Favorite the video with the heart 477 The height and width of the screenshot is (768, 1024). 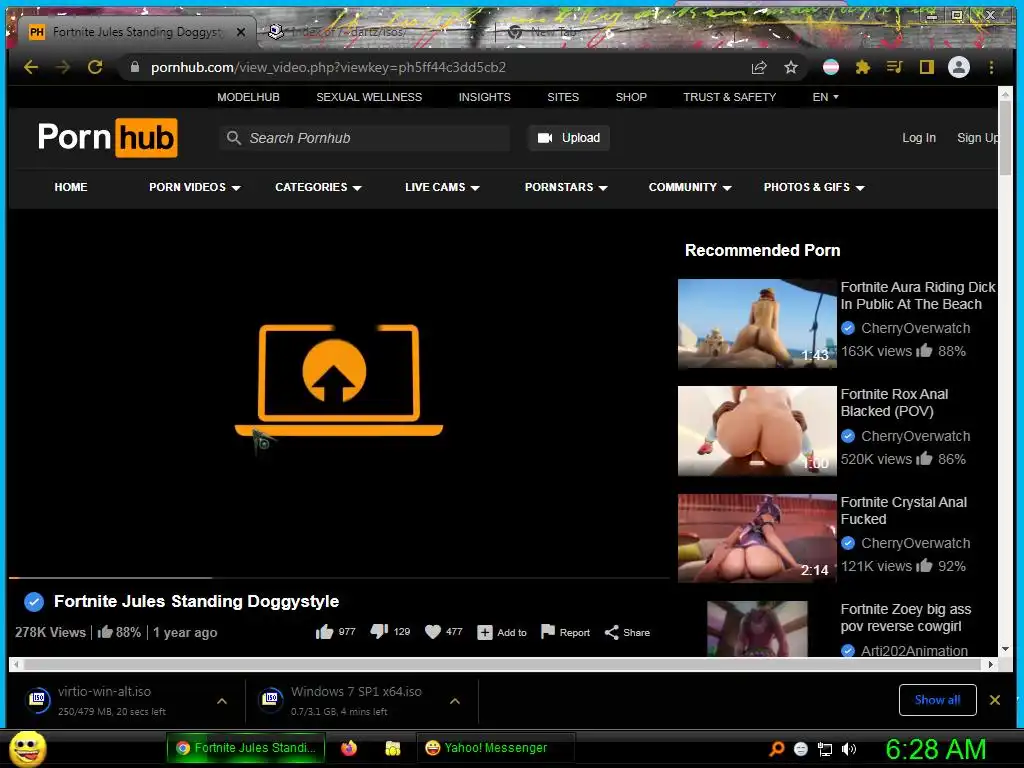444,632
